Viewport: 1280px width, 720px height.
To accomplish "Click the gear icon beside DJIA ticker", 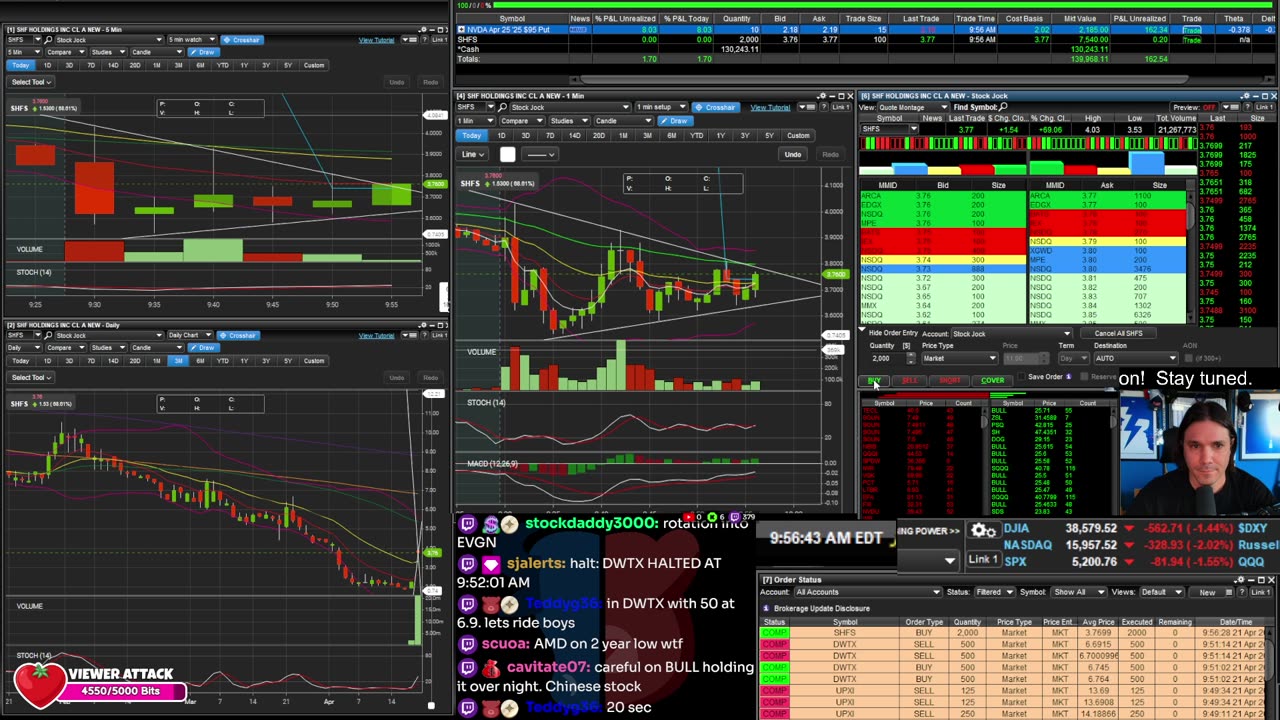I will (x=983, y=531).
